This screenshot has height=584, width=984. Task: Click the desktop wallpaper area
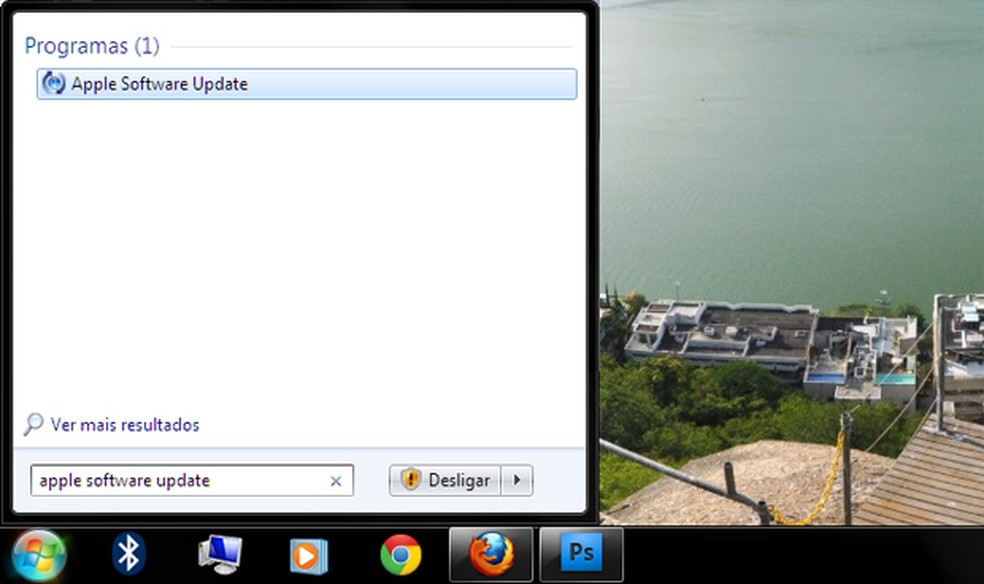[x=790, y=200]
